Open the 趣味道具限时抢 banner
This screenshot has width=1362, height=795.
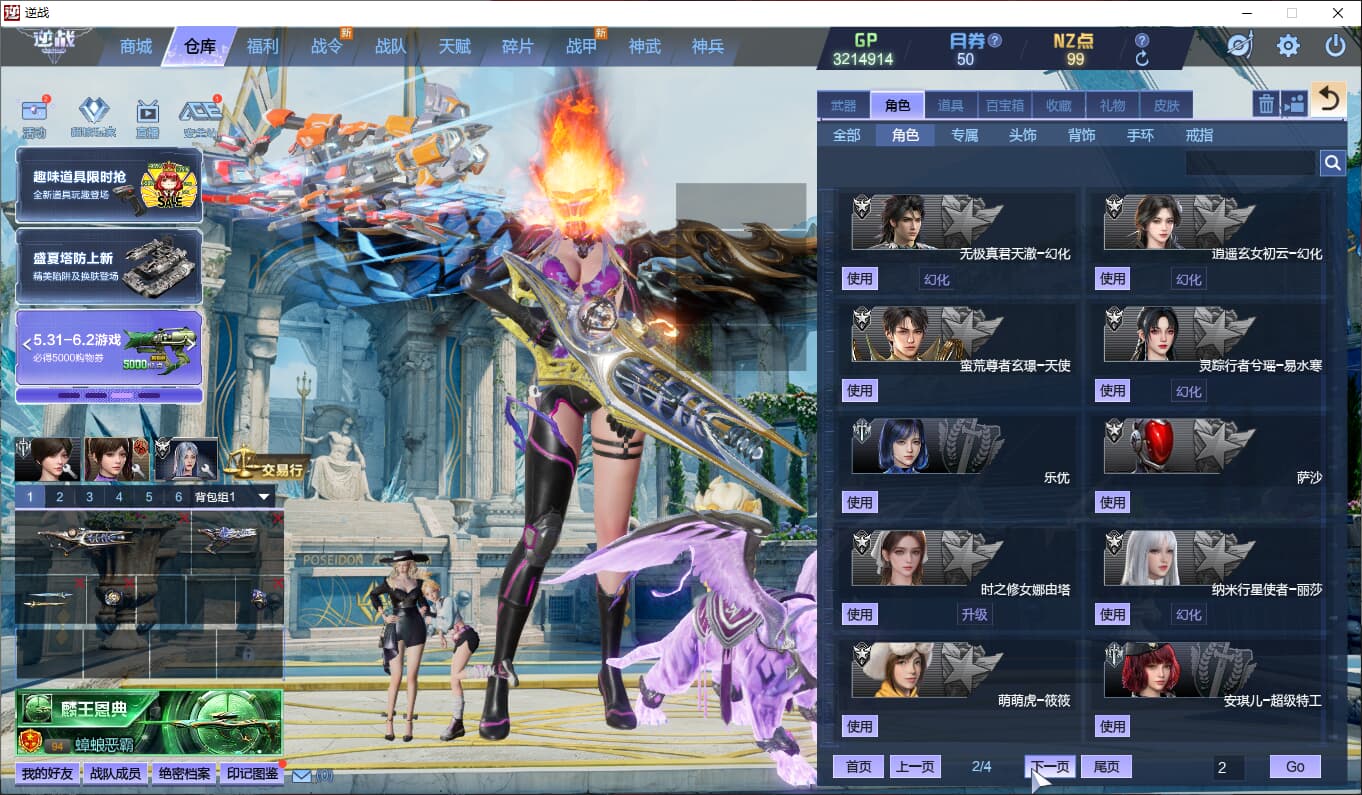109,185
